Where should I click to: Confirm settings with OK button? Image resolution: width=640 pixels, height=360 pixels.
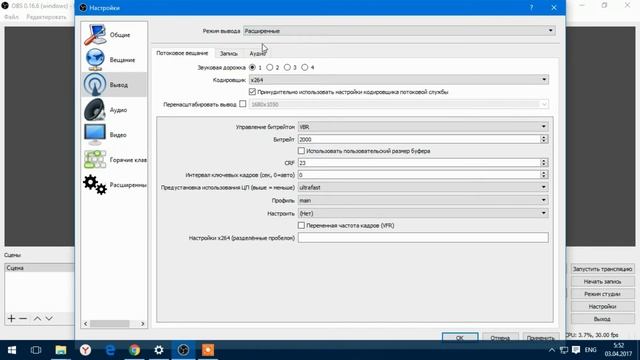tap(460, 338)
